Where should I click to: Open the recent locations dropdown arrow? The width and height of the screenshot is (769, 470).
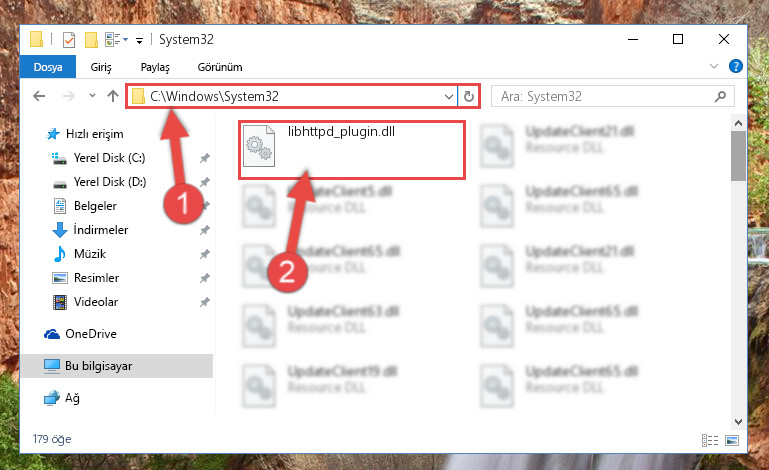coord(92,96)
